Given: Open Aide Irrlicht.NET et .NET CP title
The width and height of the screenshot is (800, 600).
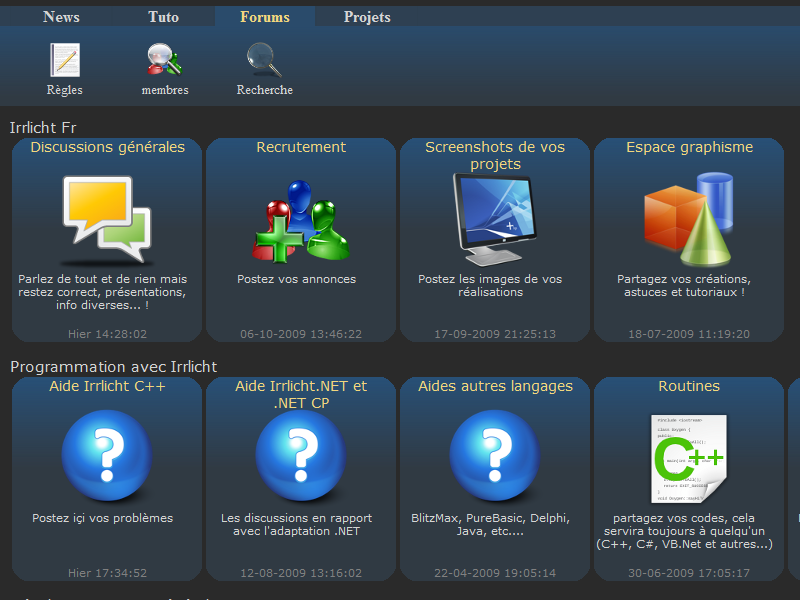Looking at the screenshot, I should [x=301, y=394].
